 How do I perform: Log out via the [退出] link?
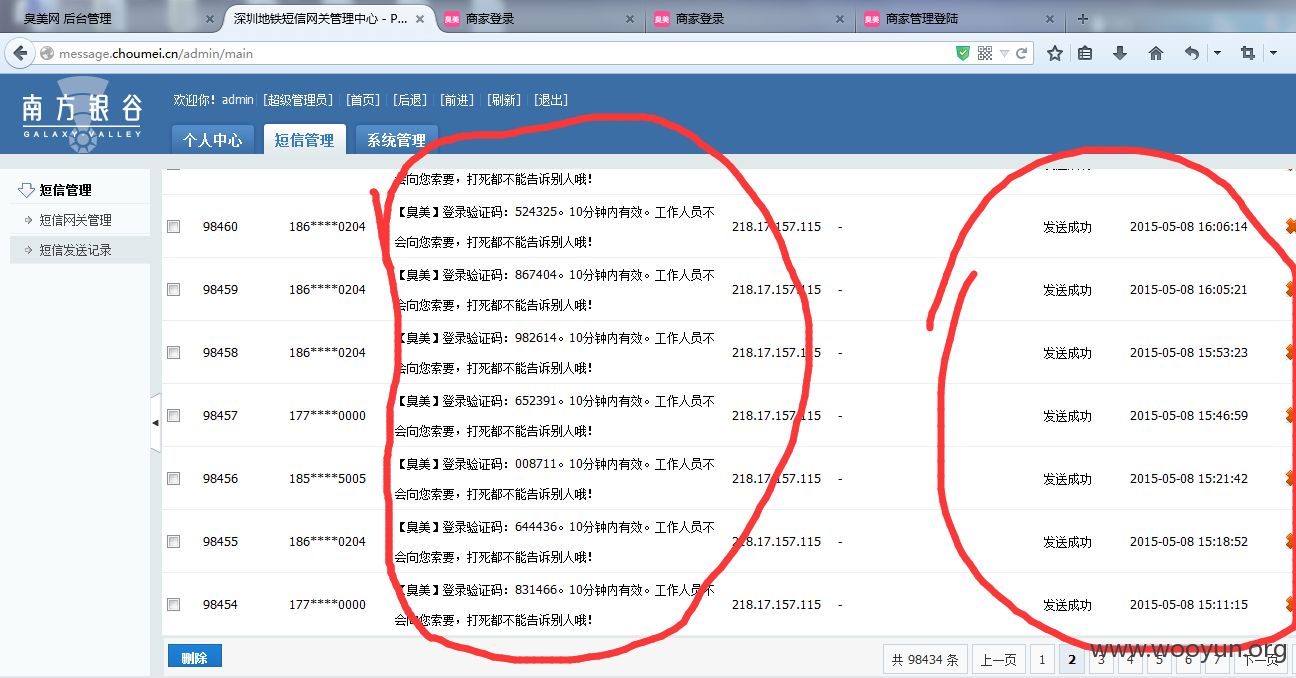click(551, 100)
